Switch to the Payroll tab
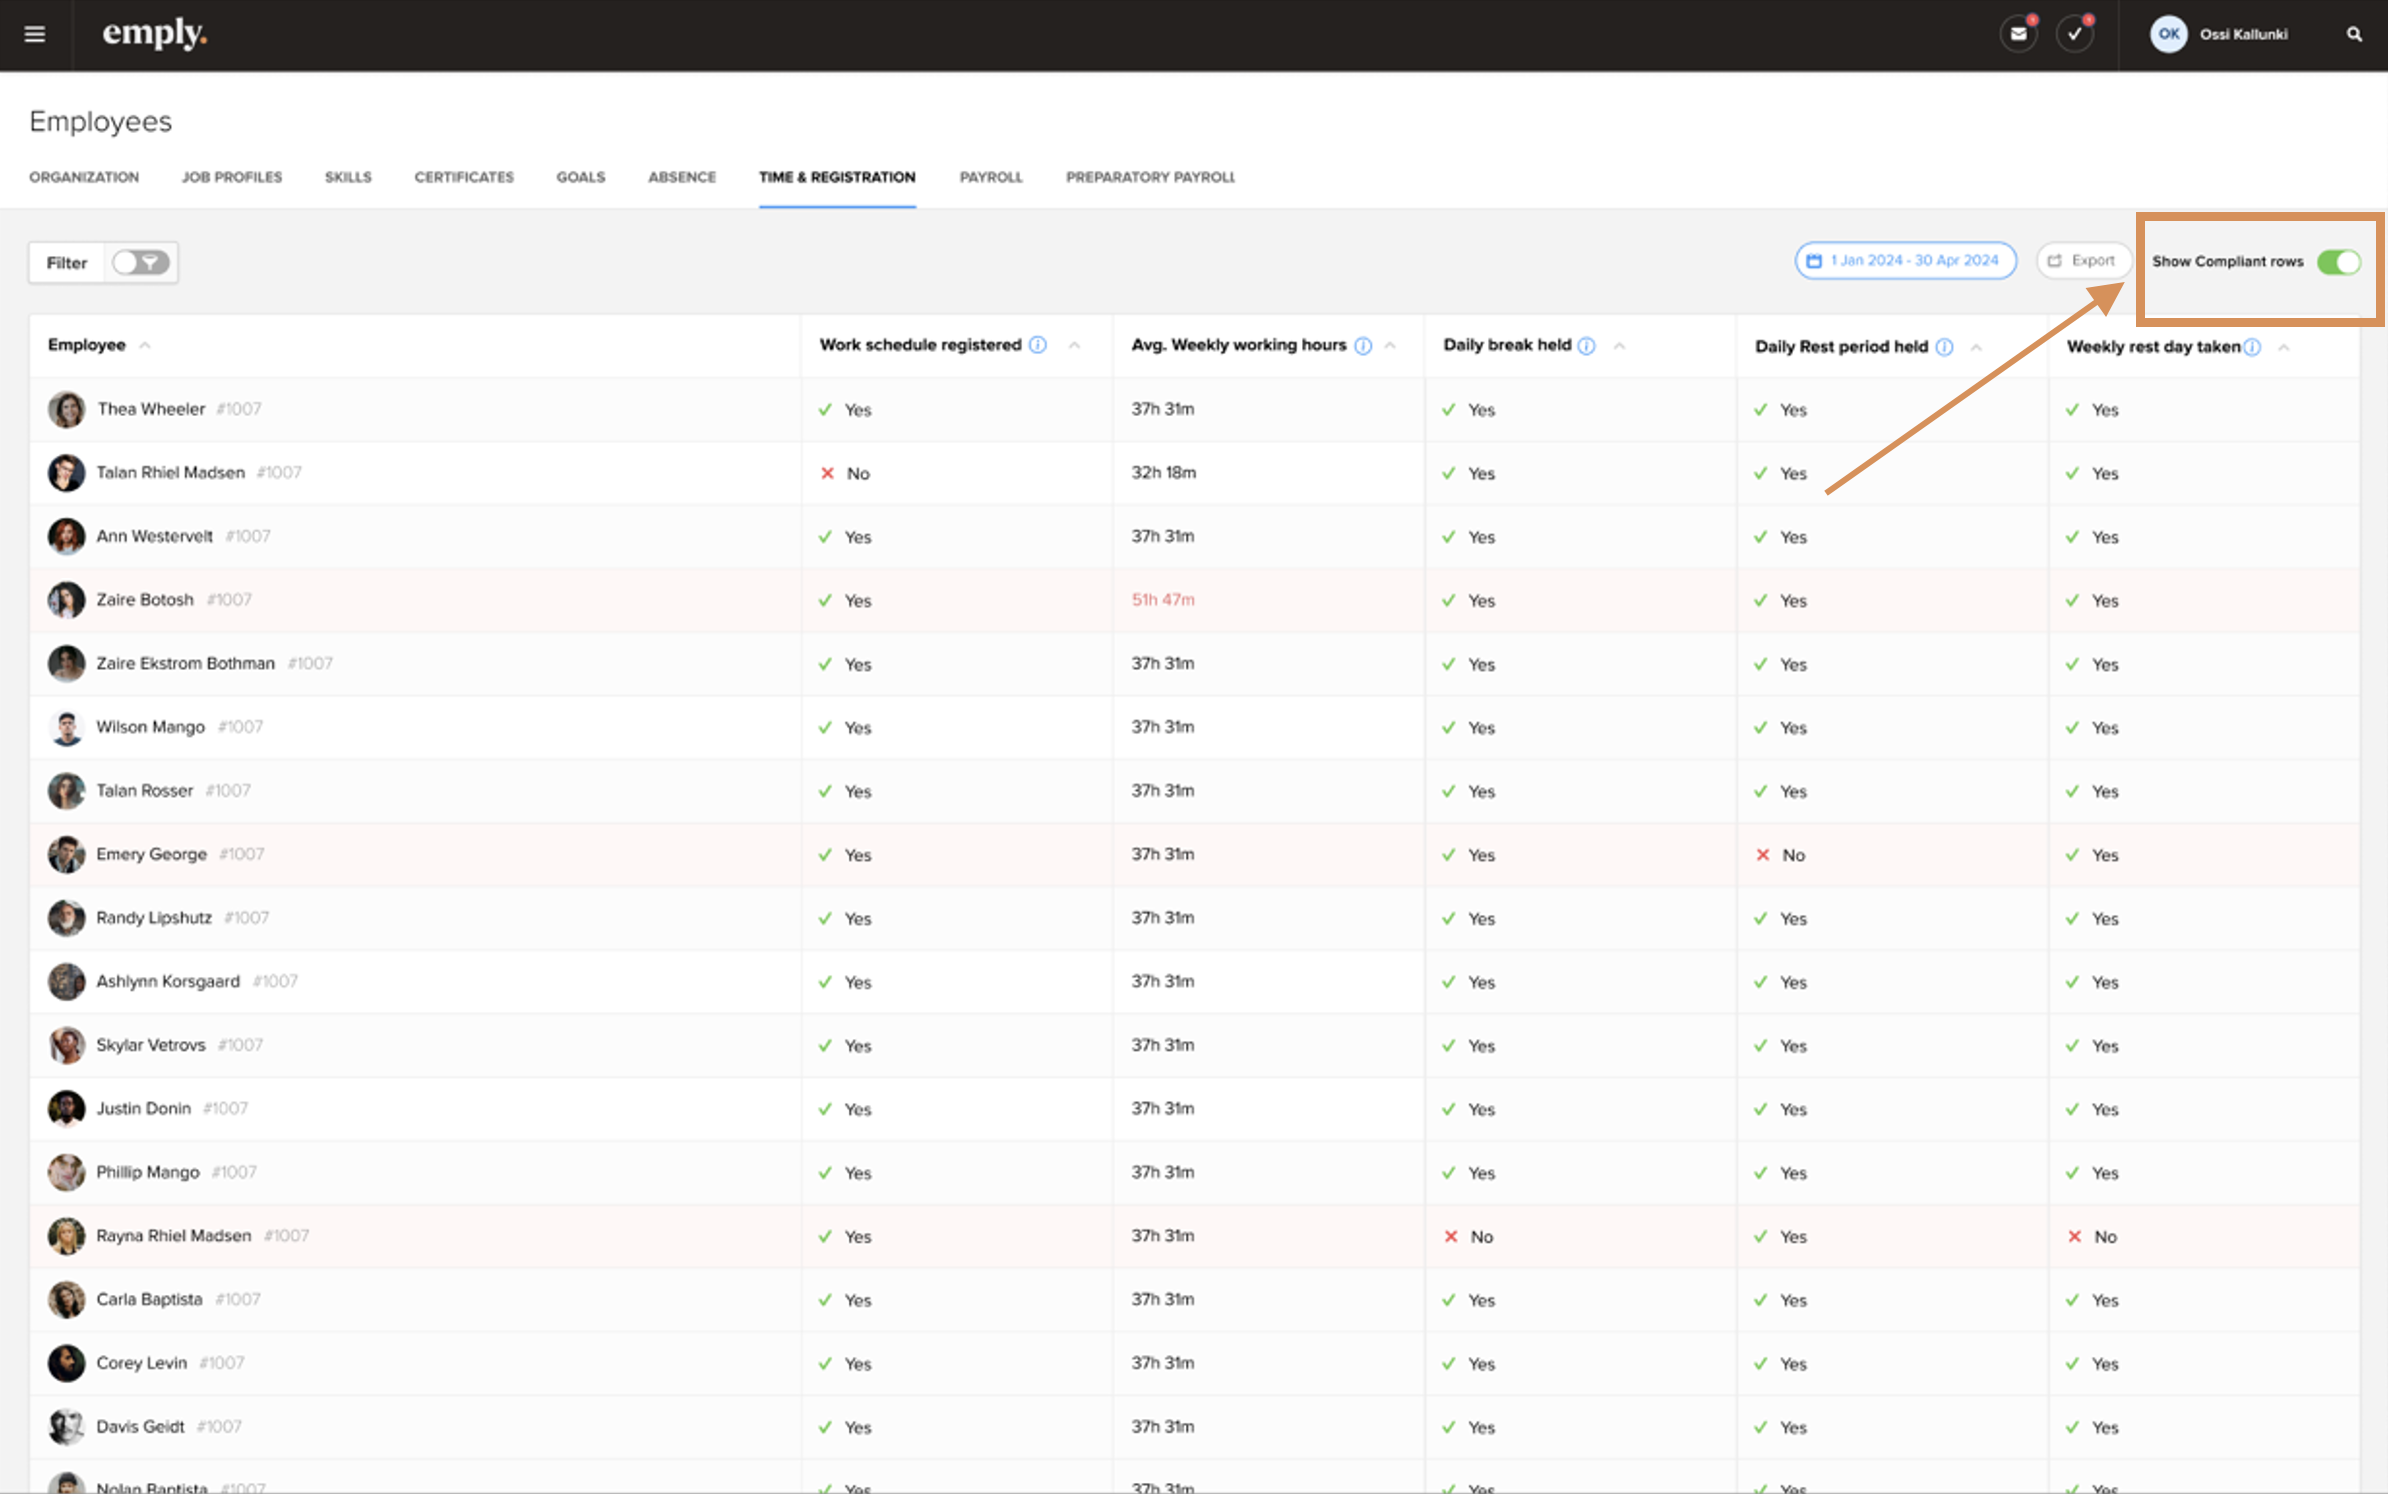This screenshot has width=2388, height=1494. point(990,177)
